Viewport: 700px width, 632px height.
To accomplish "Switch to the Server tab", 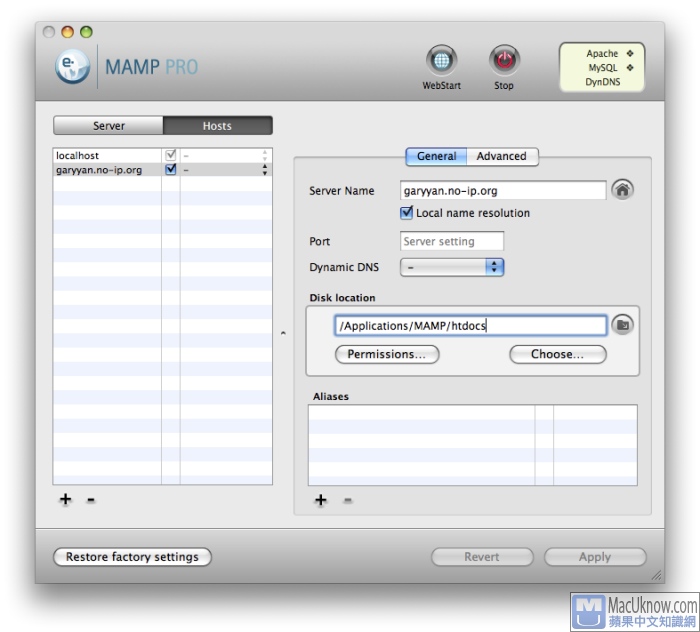I will coord(109,126).
